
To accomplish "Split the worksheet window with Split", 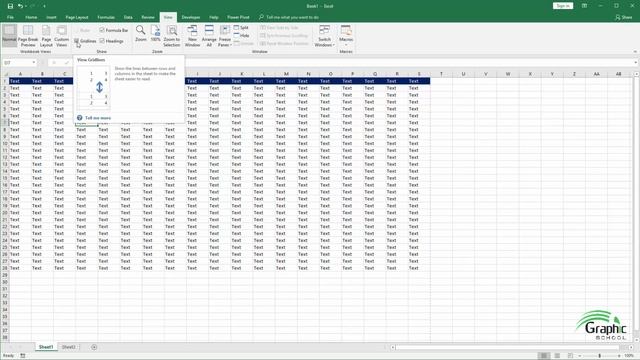I will [241, 27].
